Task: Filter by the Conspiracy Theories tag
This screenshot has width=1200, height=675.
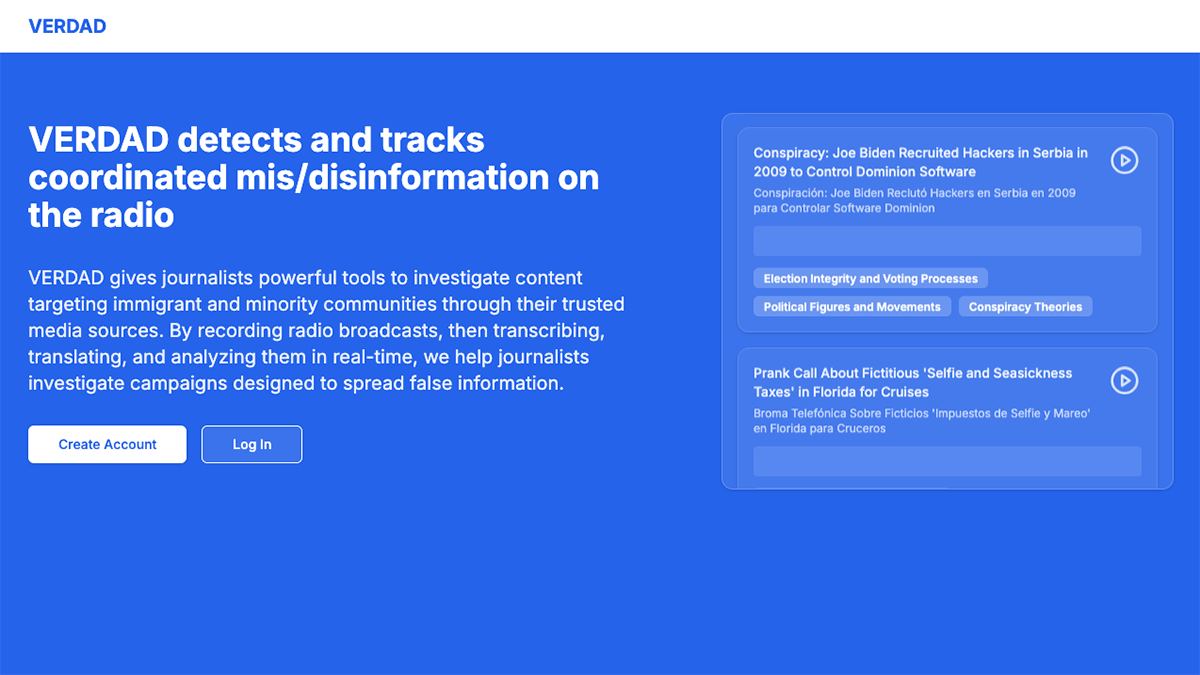Action: point(1025,307)
